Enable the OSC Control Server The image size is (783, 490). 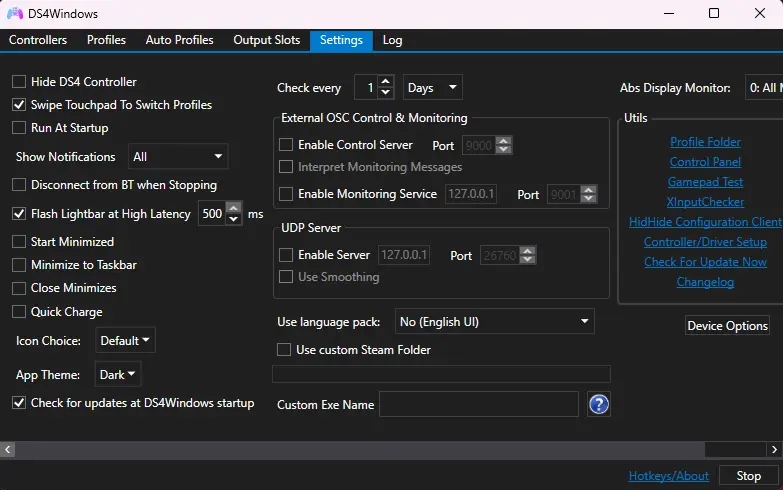[286, 144]
